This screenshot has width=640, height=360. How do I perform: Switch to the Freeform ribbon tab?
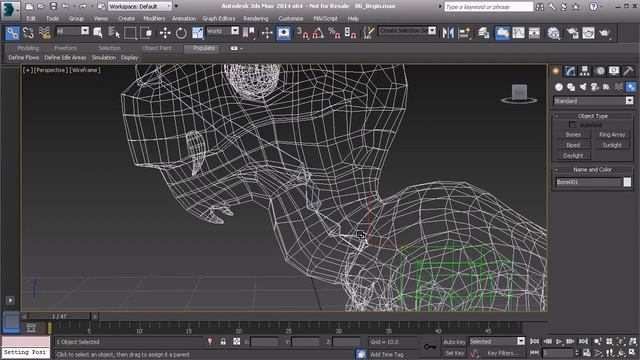65,48
